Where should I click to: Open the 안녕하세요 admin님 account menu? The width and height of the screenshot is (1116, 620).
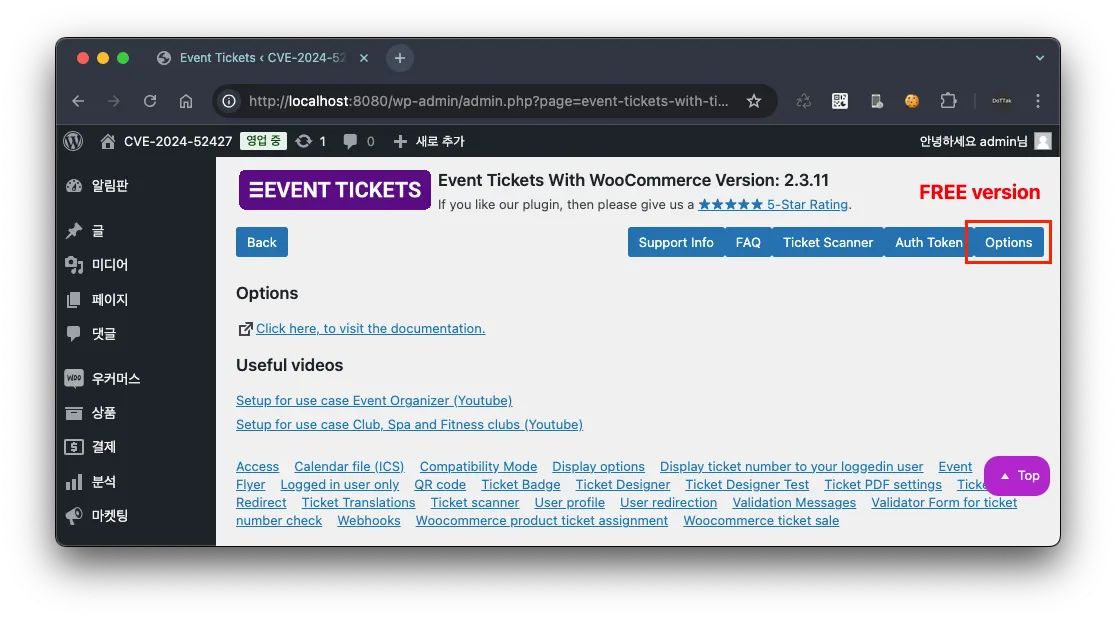(x=985, y=141)
